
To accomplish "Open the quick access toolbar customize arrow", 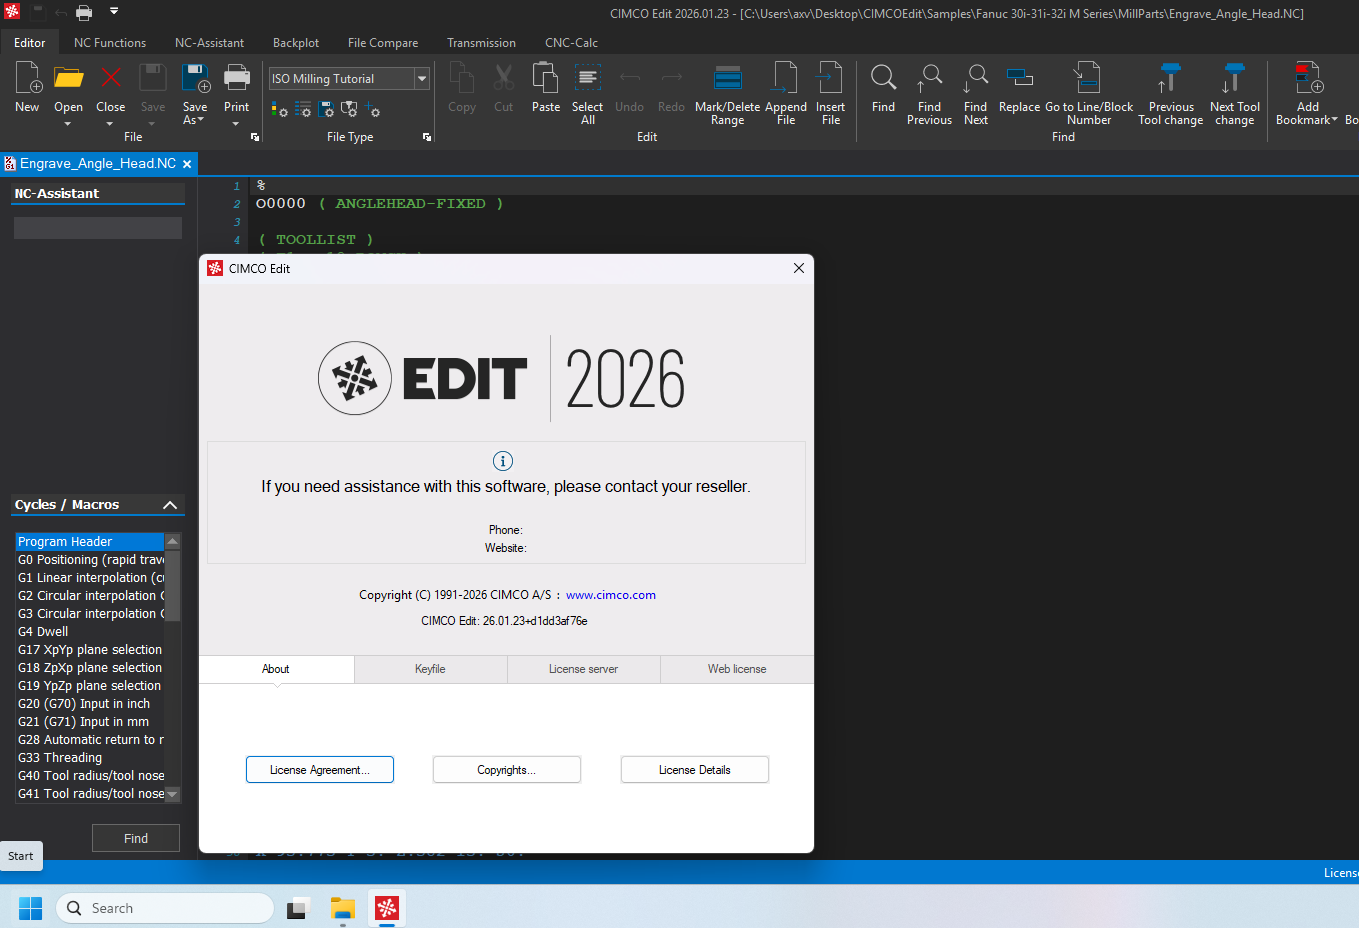I will [x=114, y=12].
